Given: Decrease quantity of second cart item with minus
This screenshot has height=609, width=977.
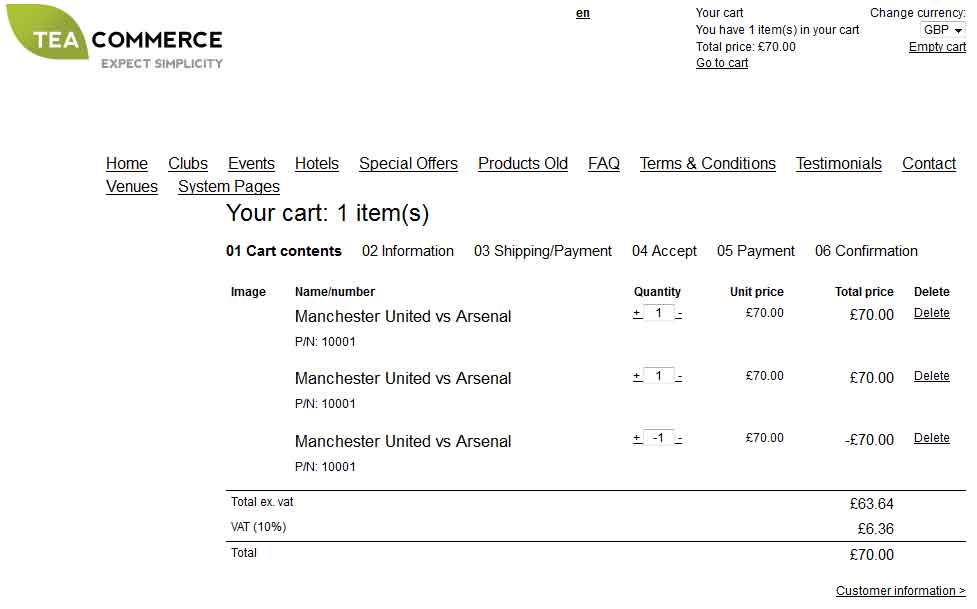Looking at the screenshot, I should point(679,377).
